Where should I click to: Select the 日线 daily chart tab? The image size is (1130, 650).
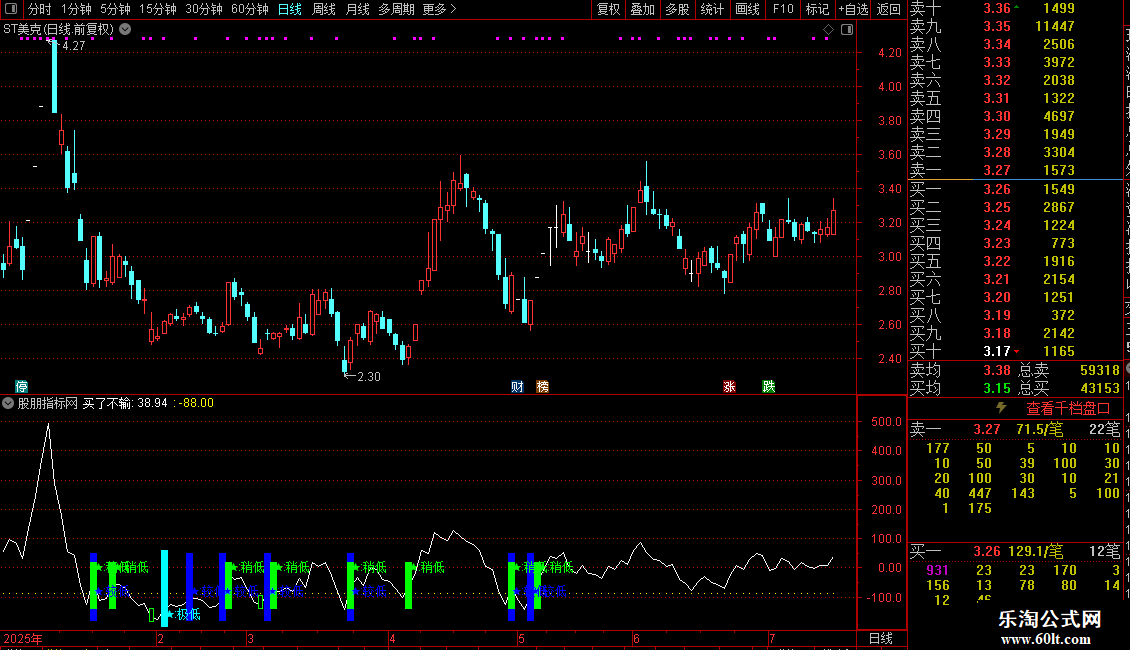point(290,9)
